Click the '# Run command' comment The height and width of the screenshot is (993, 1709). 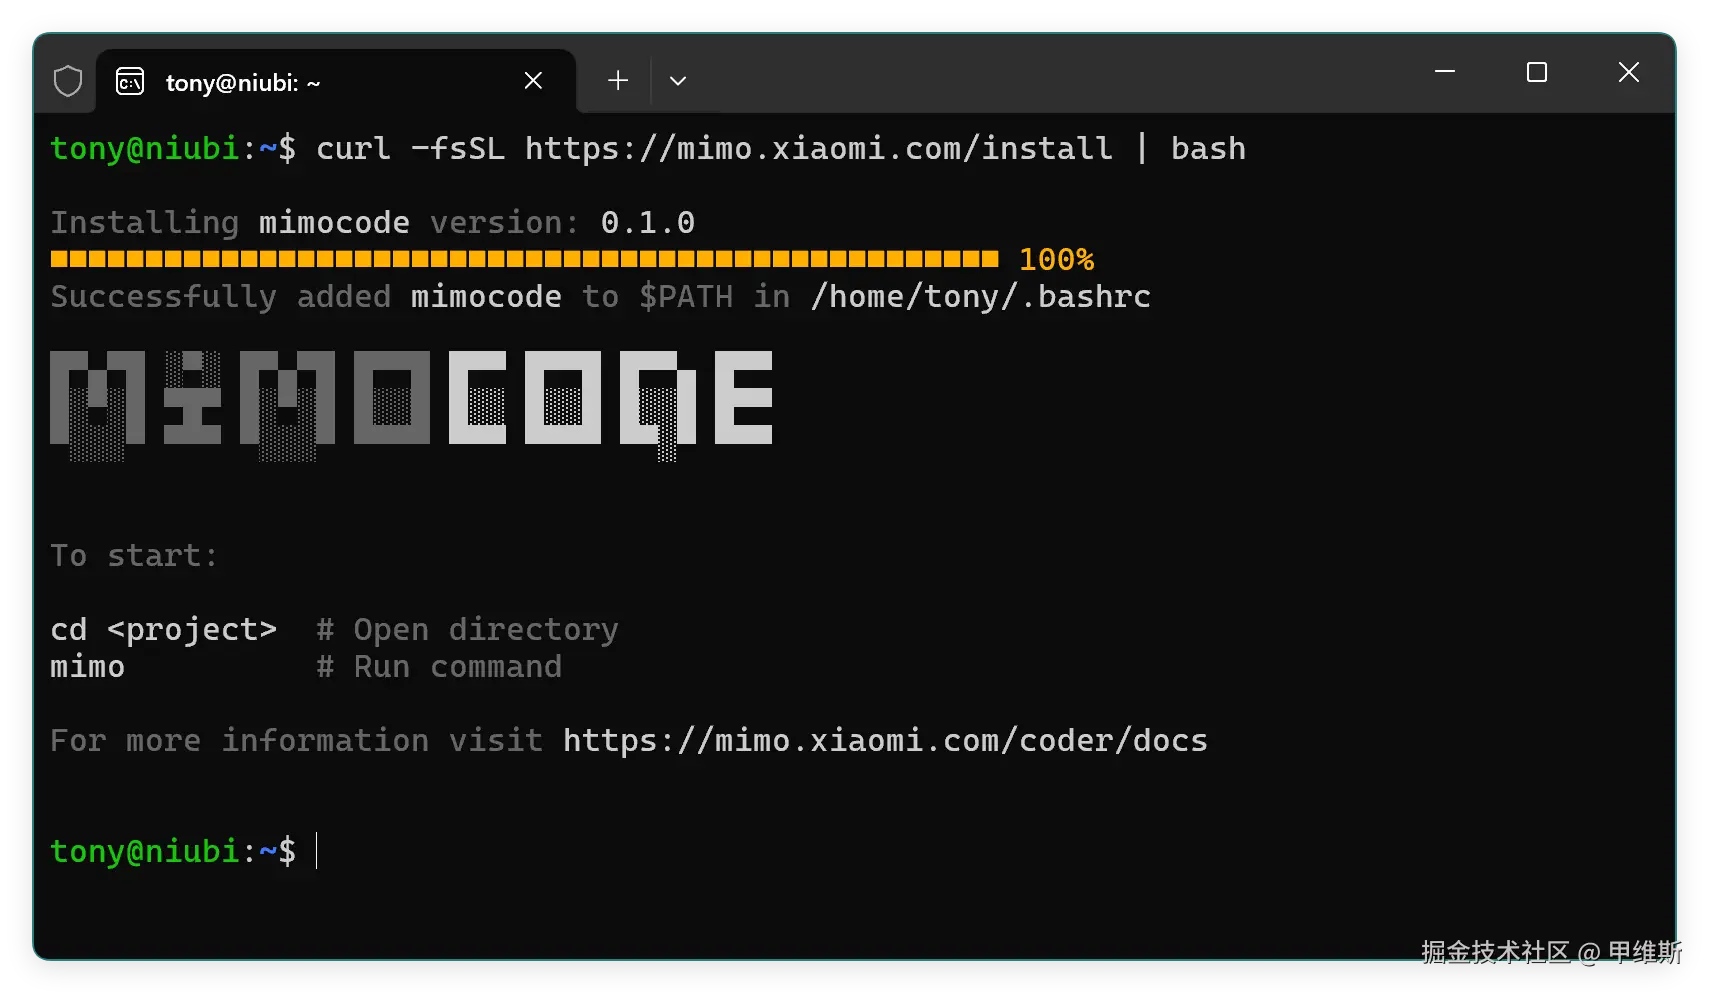click(439, 667)
